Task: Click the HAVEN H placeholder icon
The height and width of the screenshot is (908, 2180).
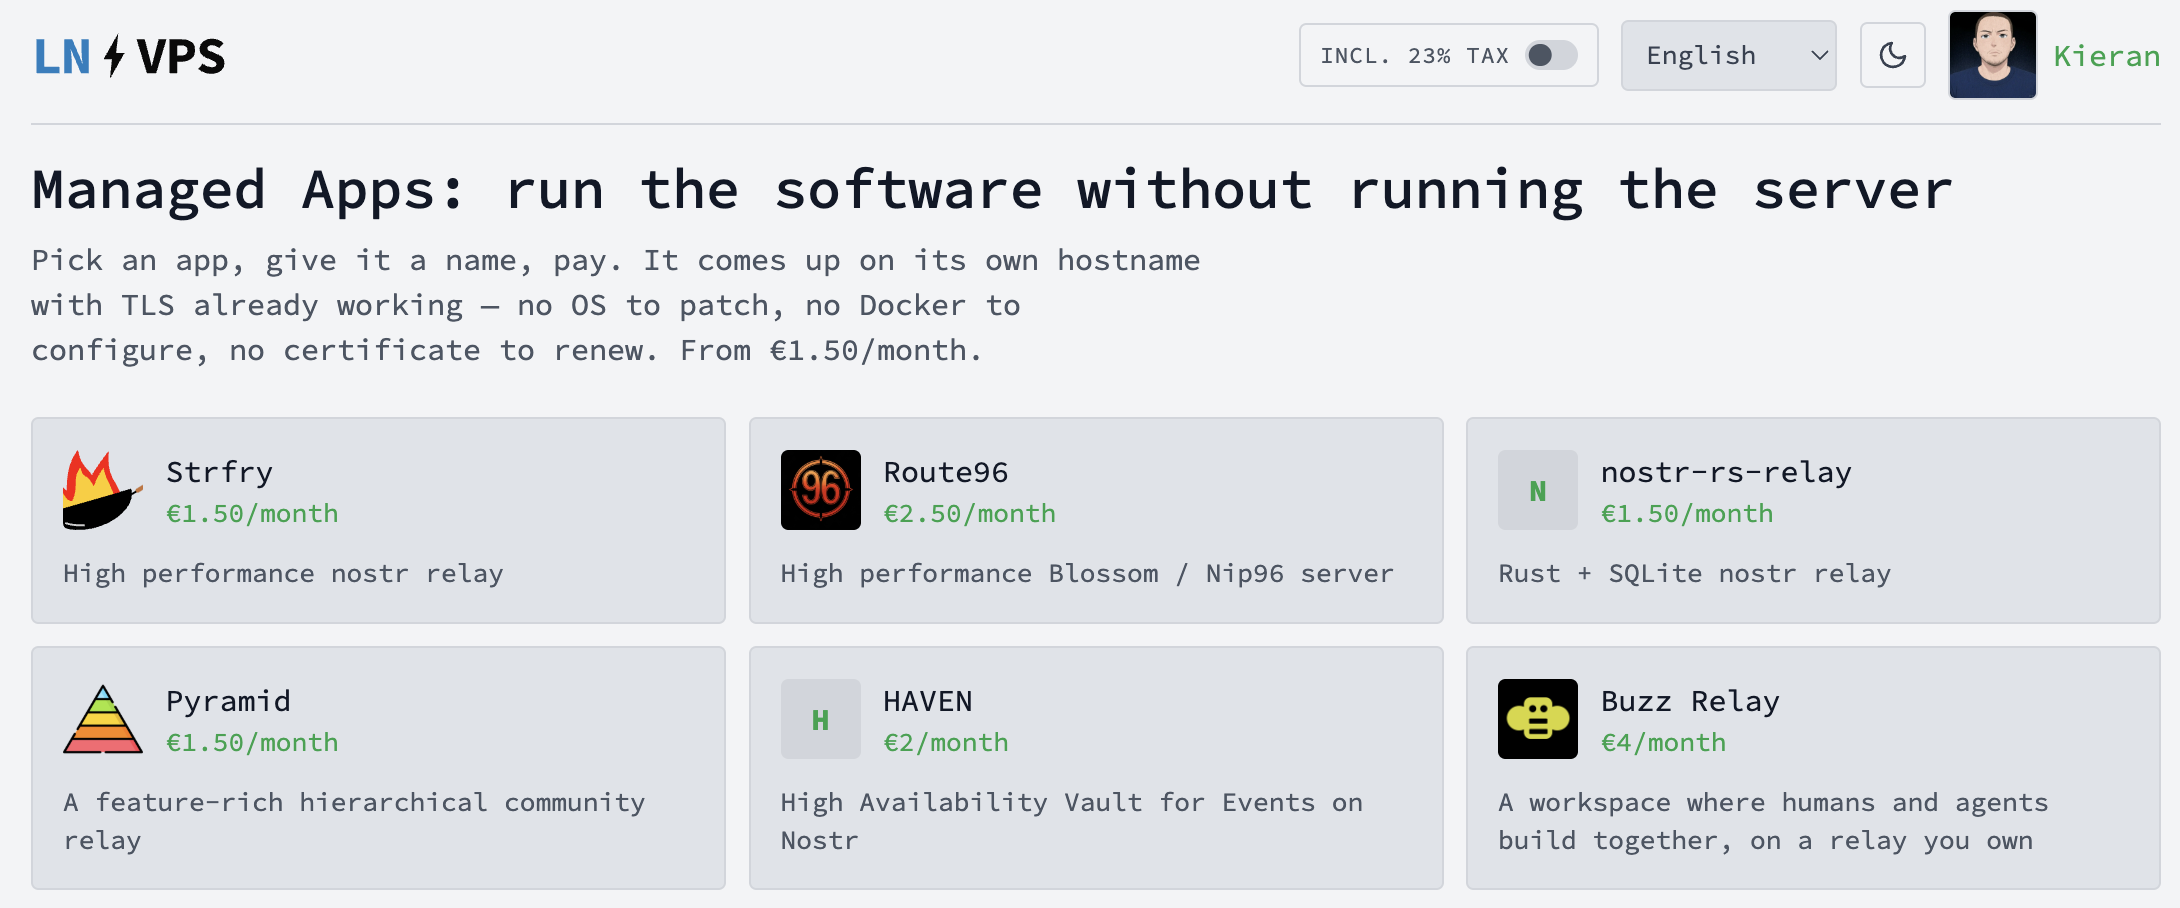Action: [x=820, y=719]
